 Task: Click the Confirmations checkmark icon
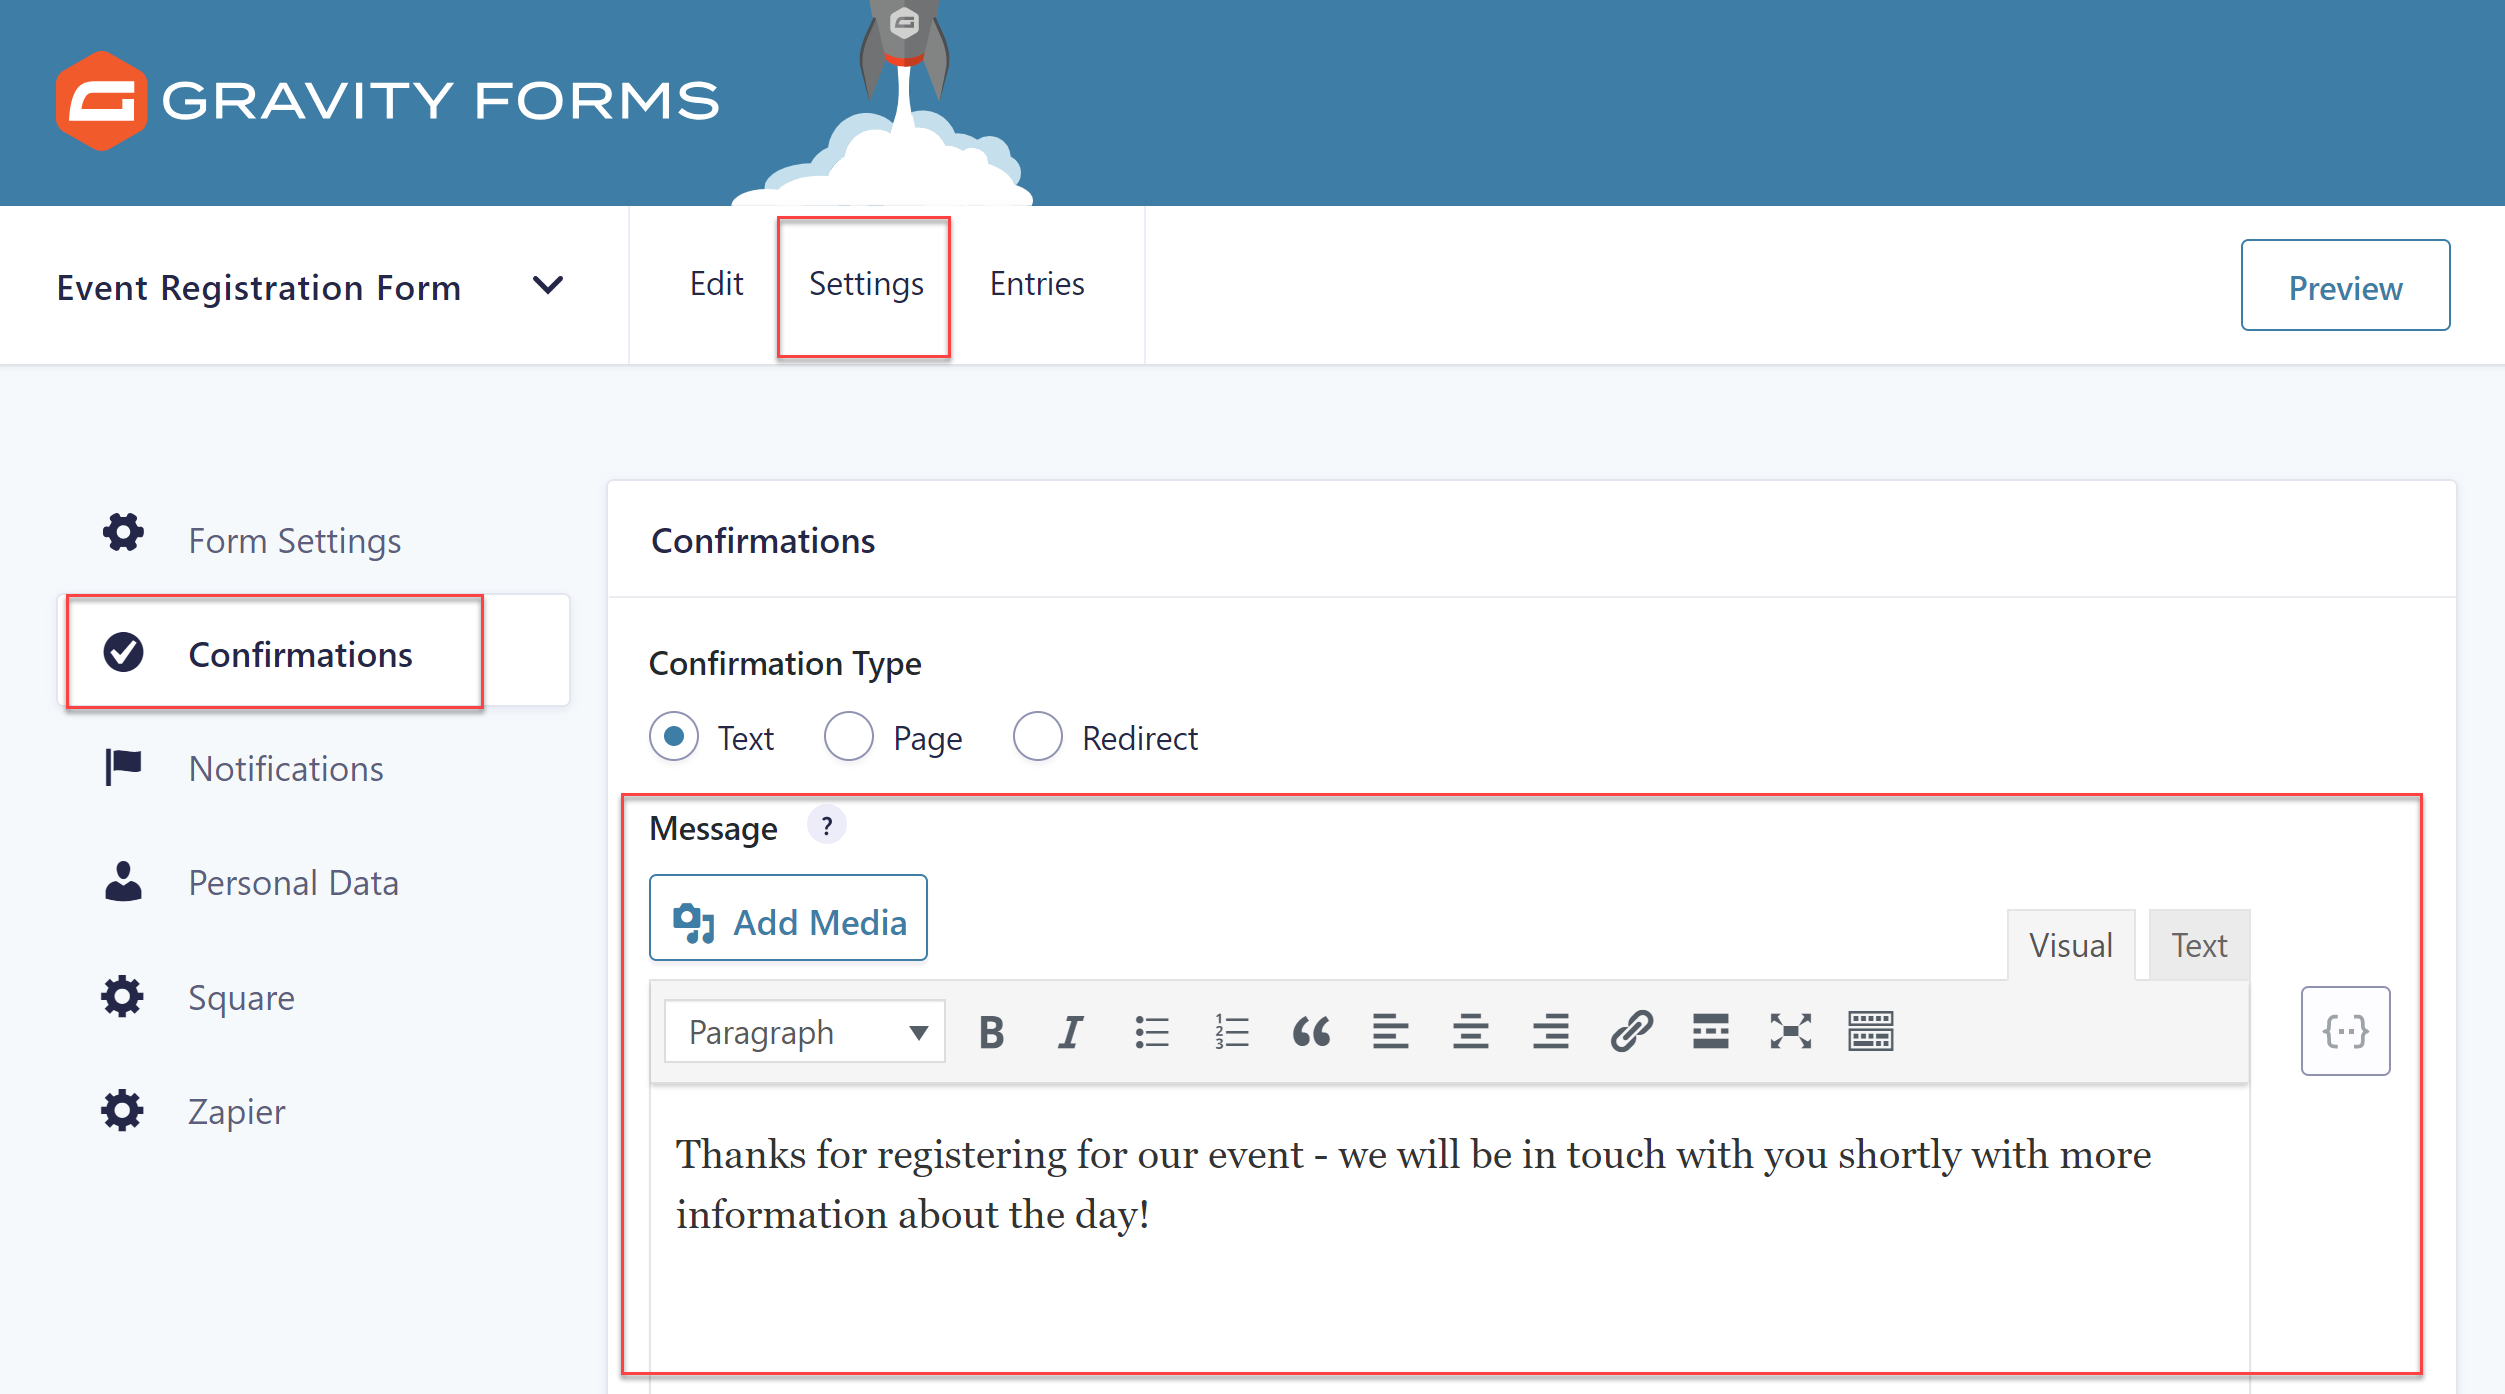(x=124, y=652)
